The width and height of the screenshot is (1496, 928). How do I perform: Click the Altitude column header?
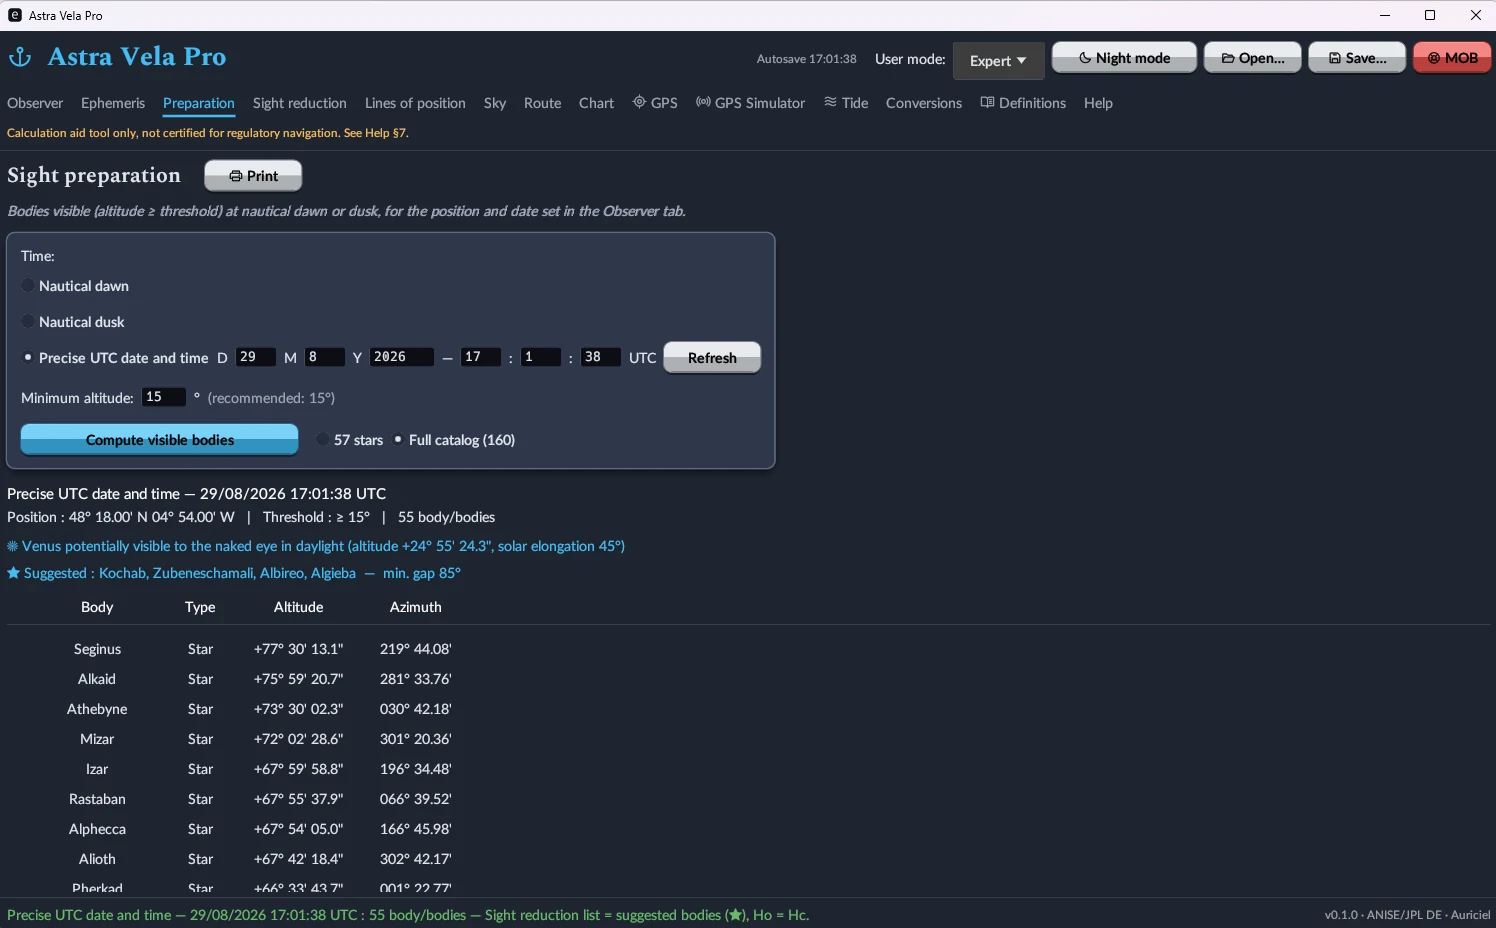(x=298, y=607)
